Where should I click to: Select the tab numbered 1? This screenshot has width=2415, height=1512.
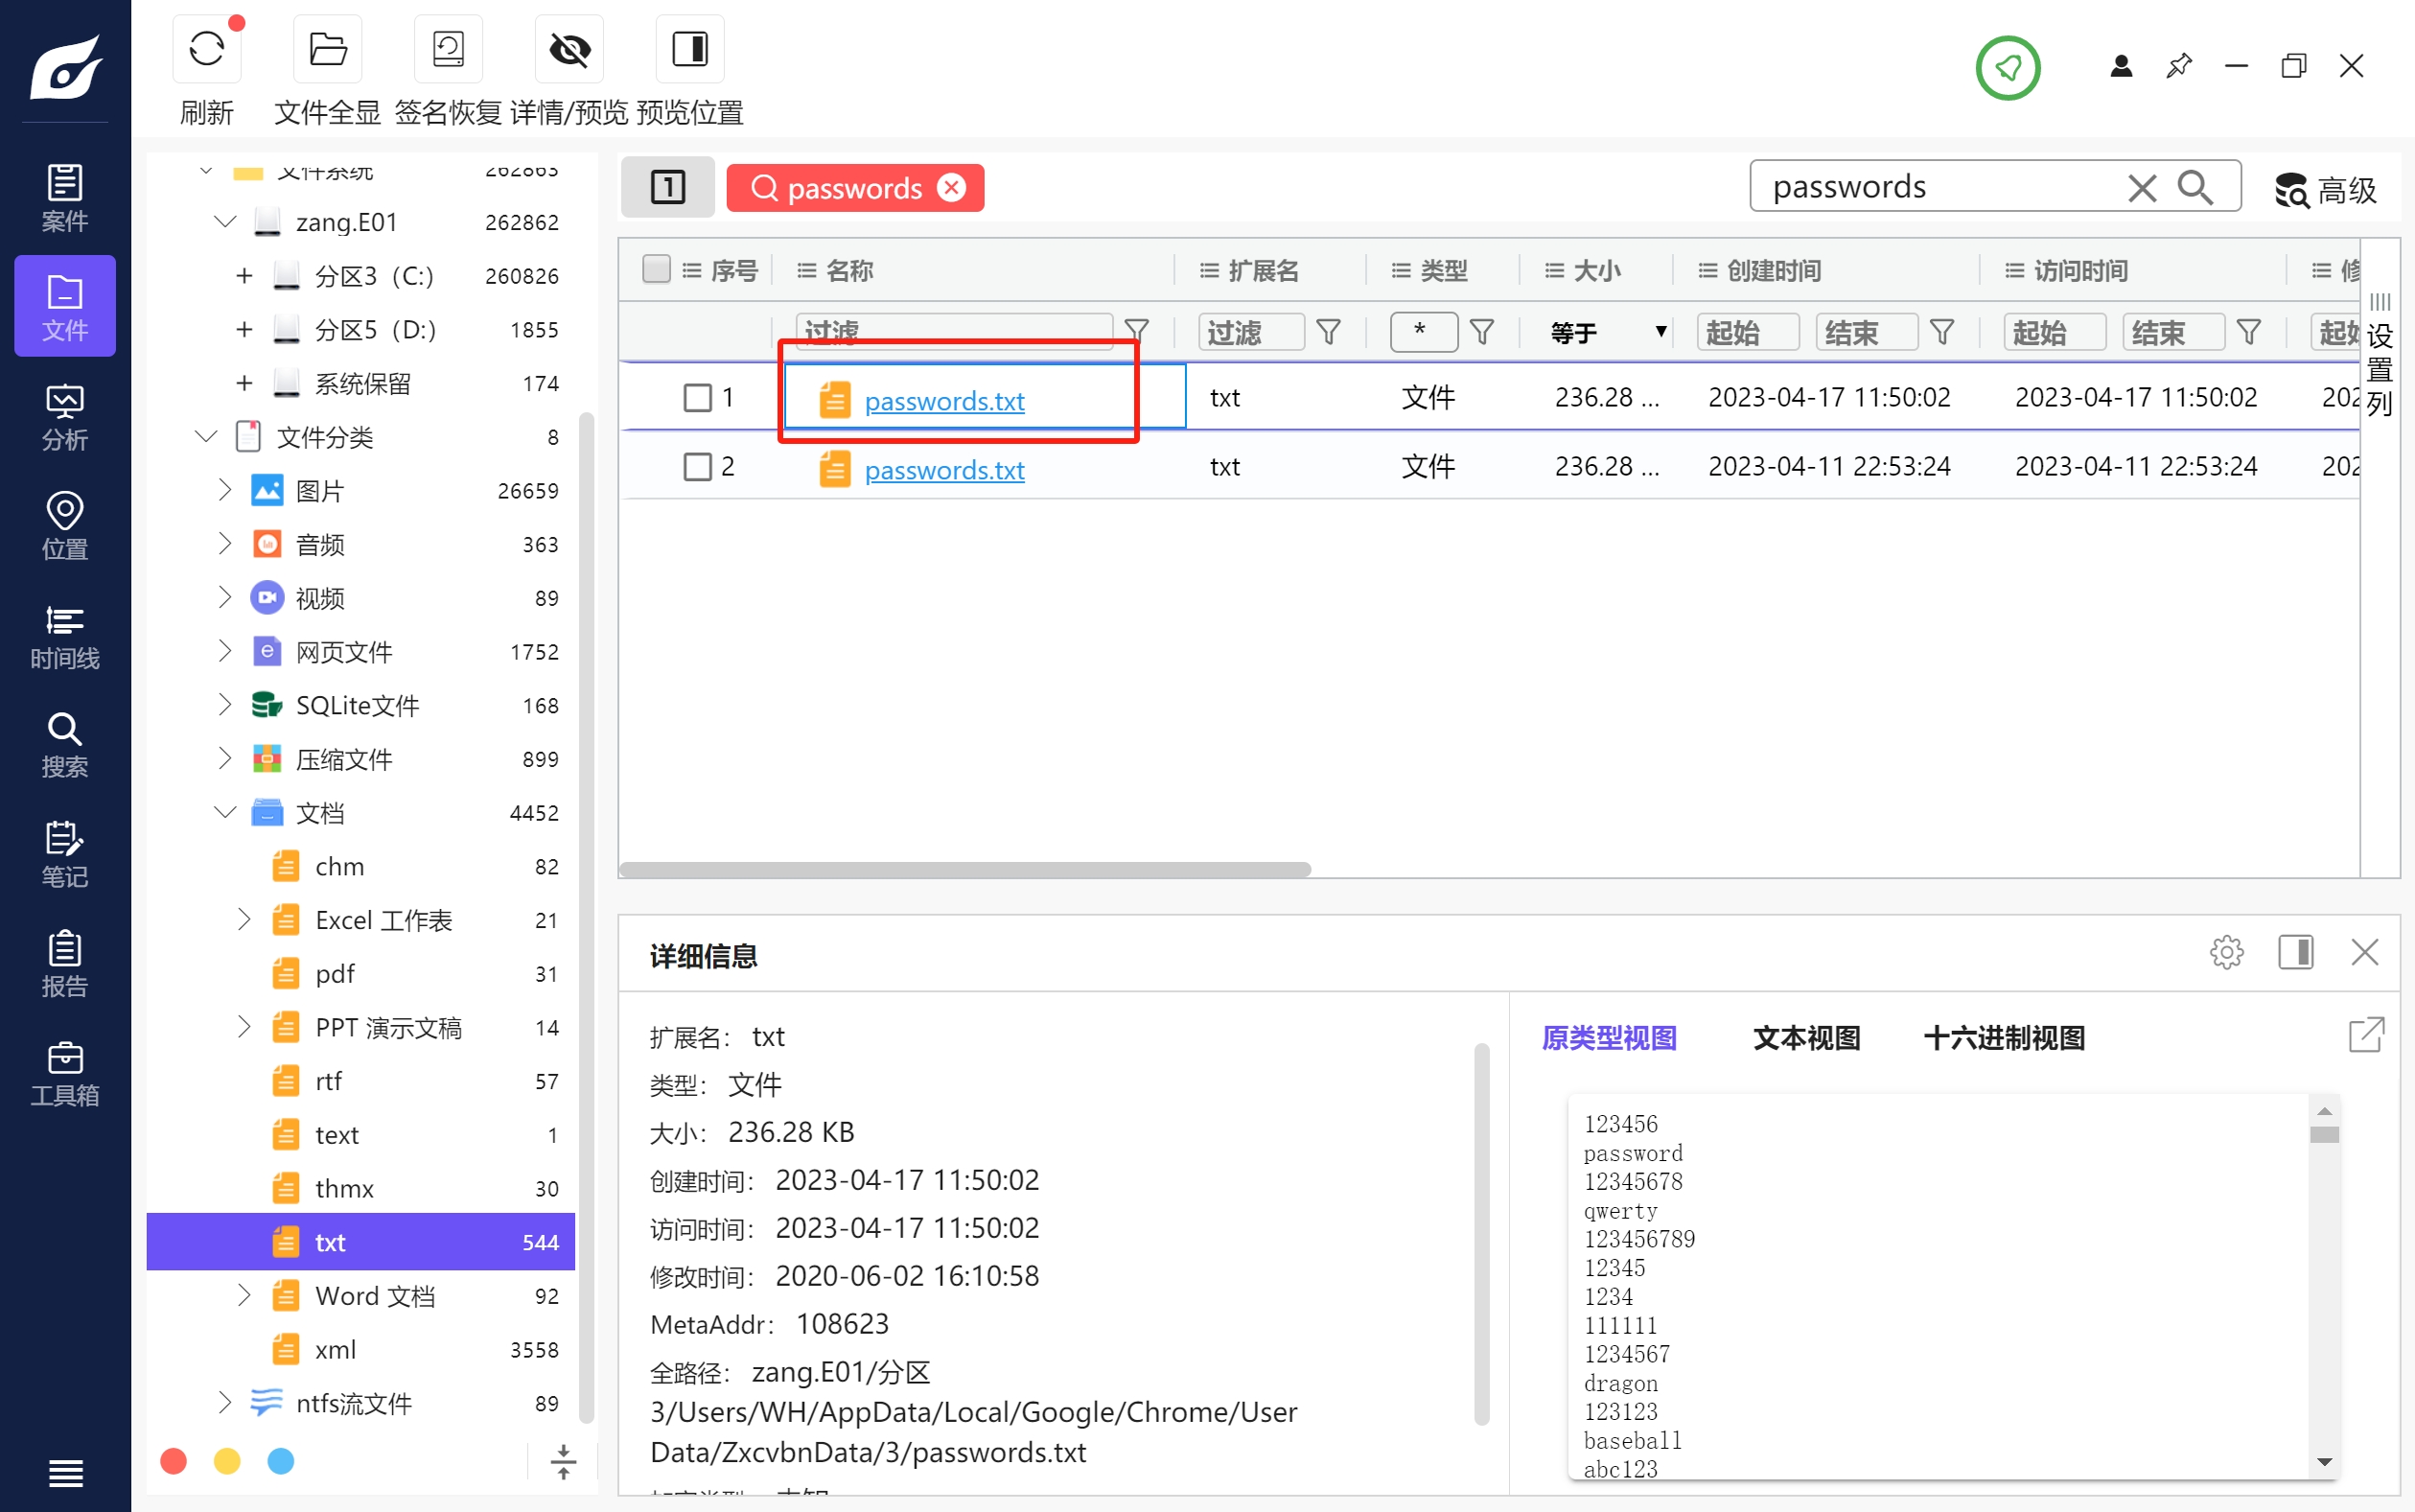(667, 187)
